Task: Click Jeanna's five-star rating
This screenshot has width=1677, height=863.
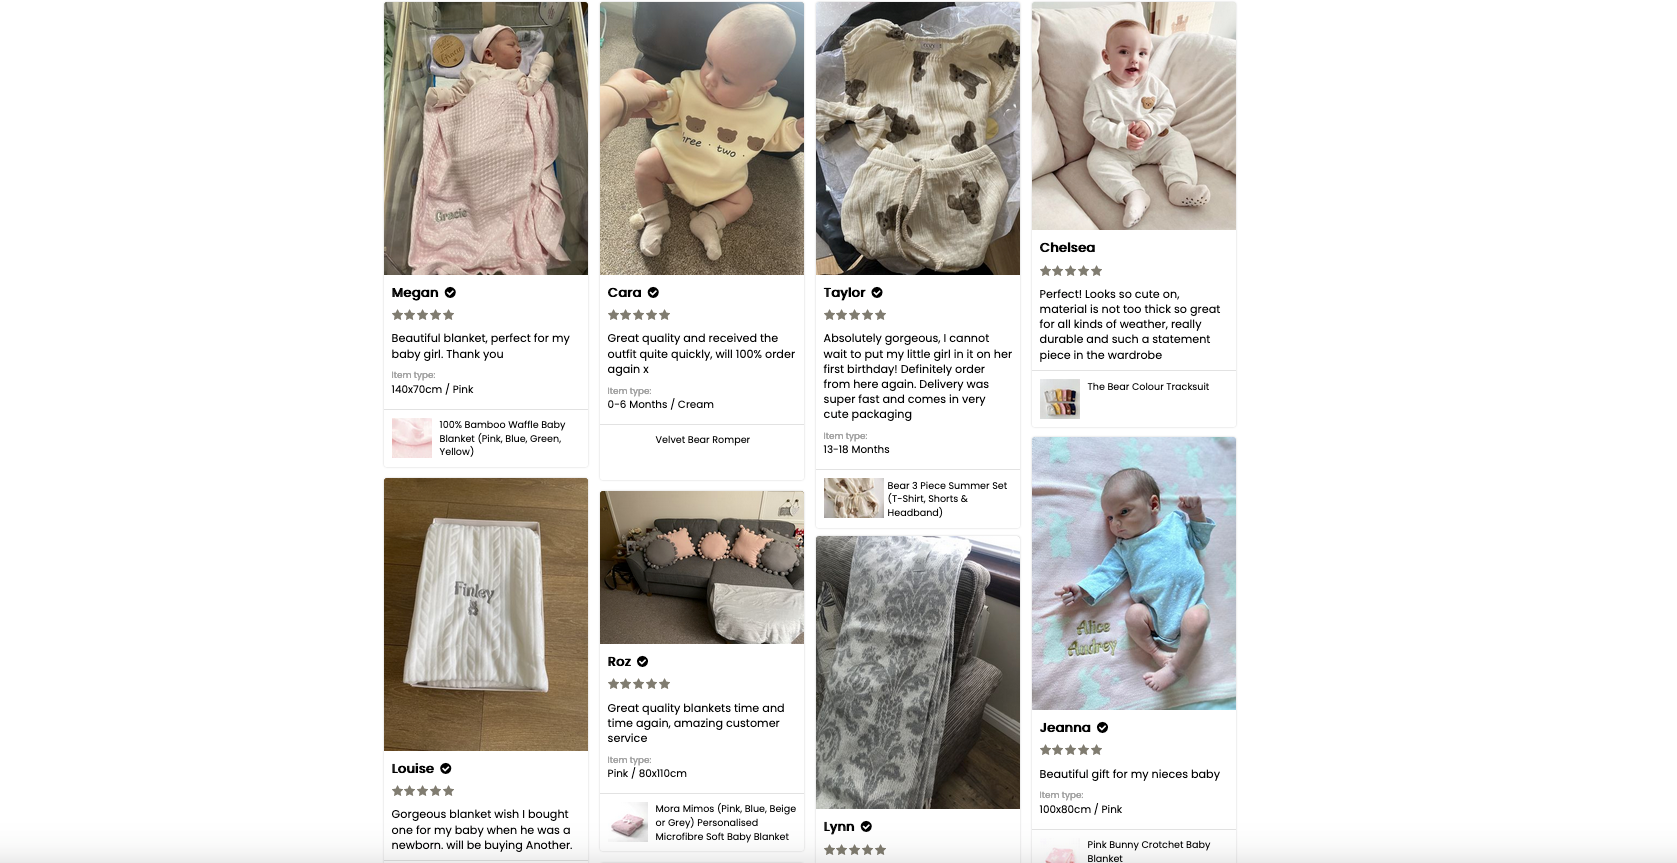Action: tap(1070, 750)
